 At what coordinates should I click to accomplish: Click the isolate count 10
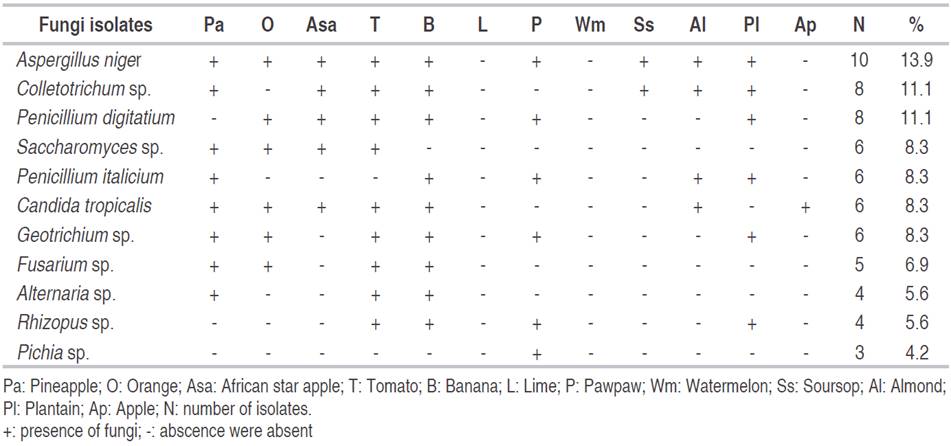point(859,60)
